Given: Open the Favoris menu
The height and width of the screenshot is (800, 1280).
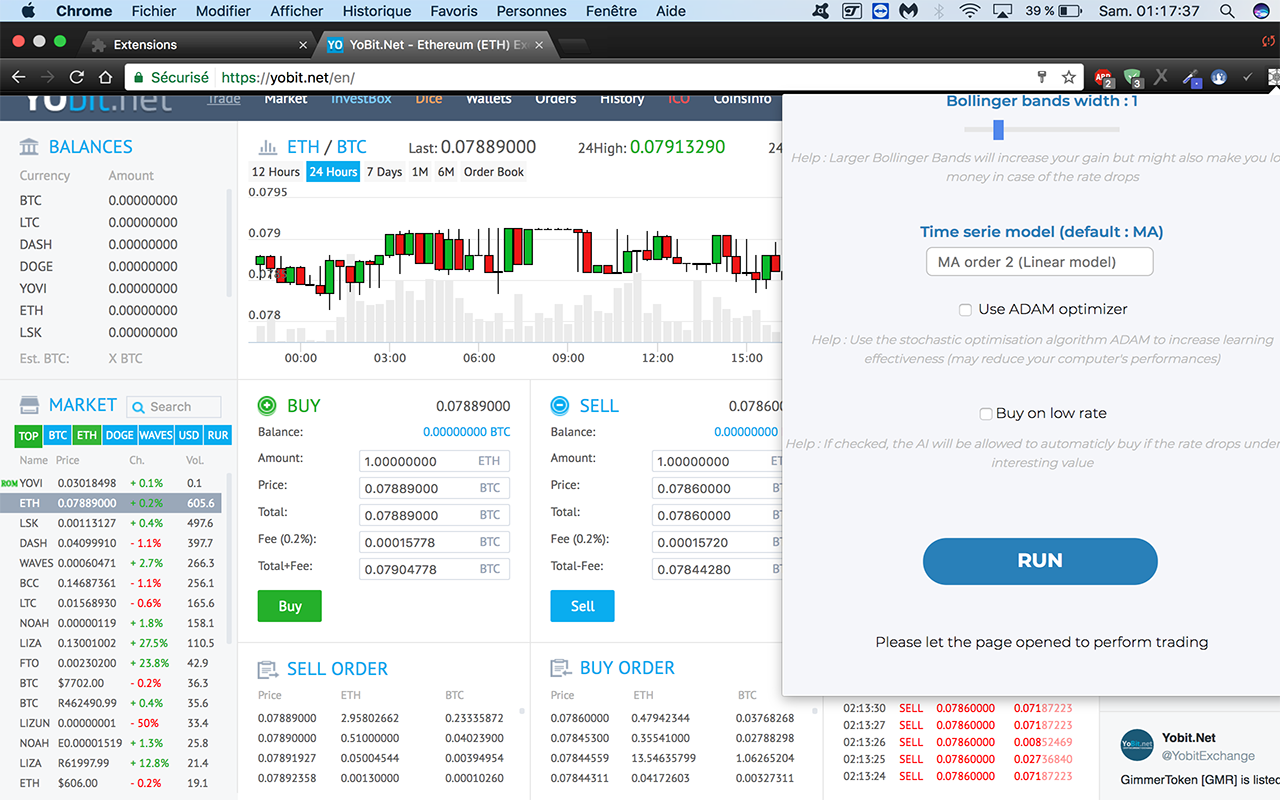Looking at the screenshot, I should [455, 11].
